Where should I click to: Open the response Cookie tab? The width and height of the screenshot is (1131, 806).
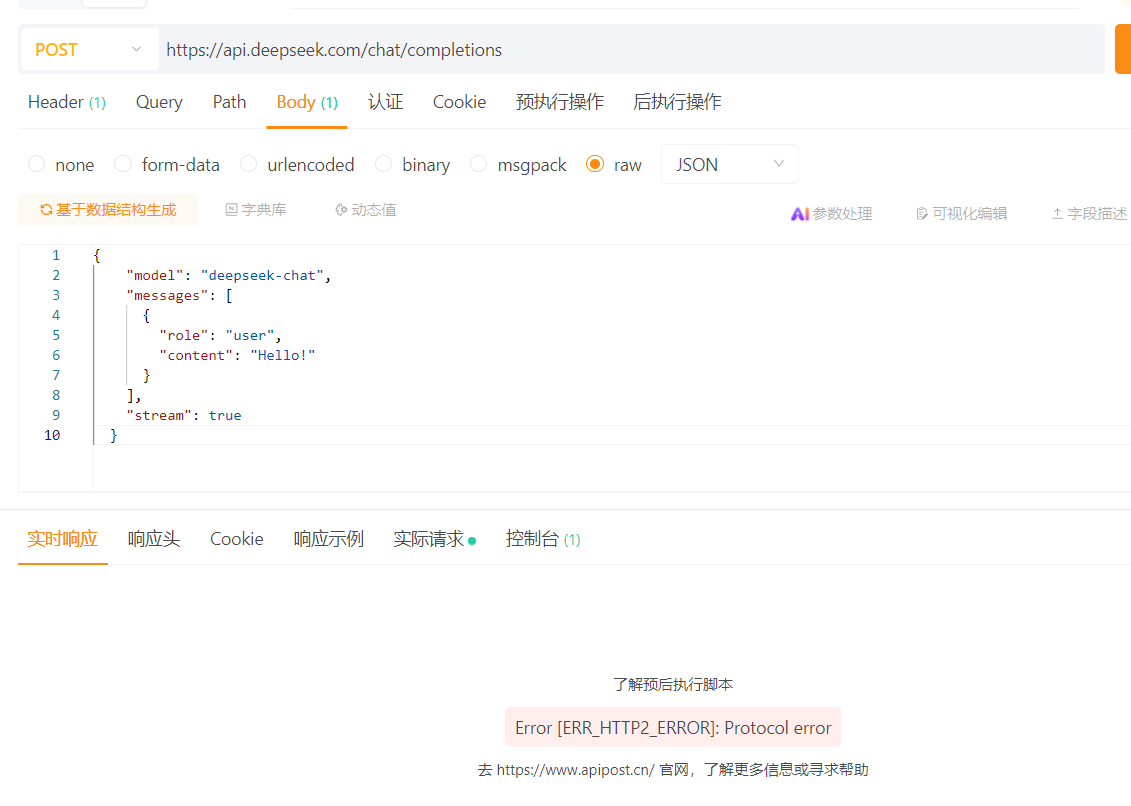[237, 539]
